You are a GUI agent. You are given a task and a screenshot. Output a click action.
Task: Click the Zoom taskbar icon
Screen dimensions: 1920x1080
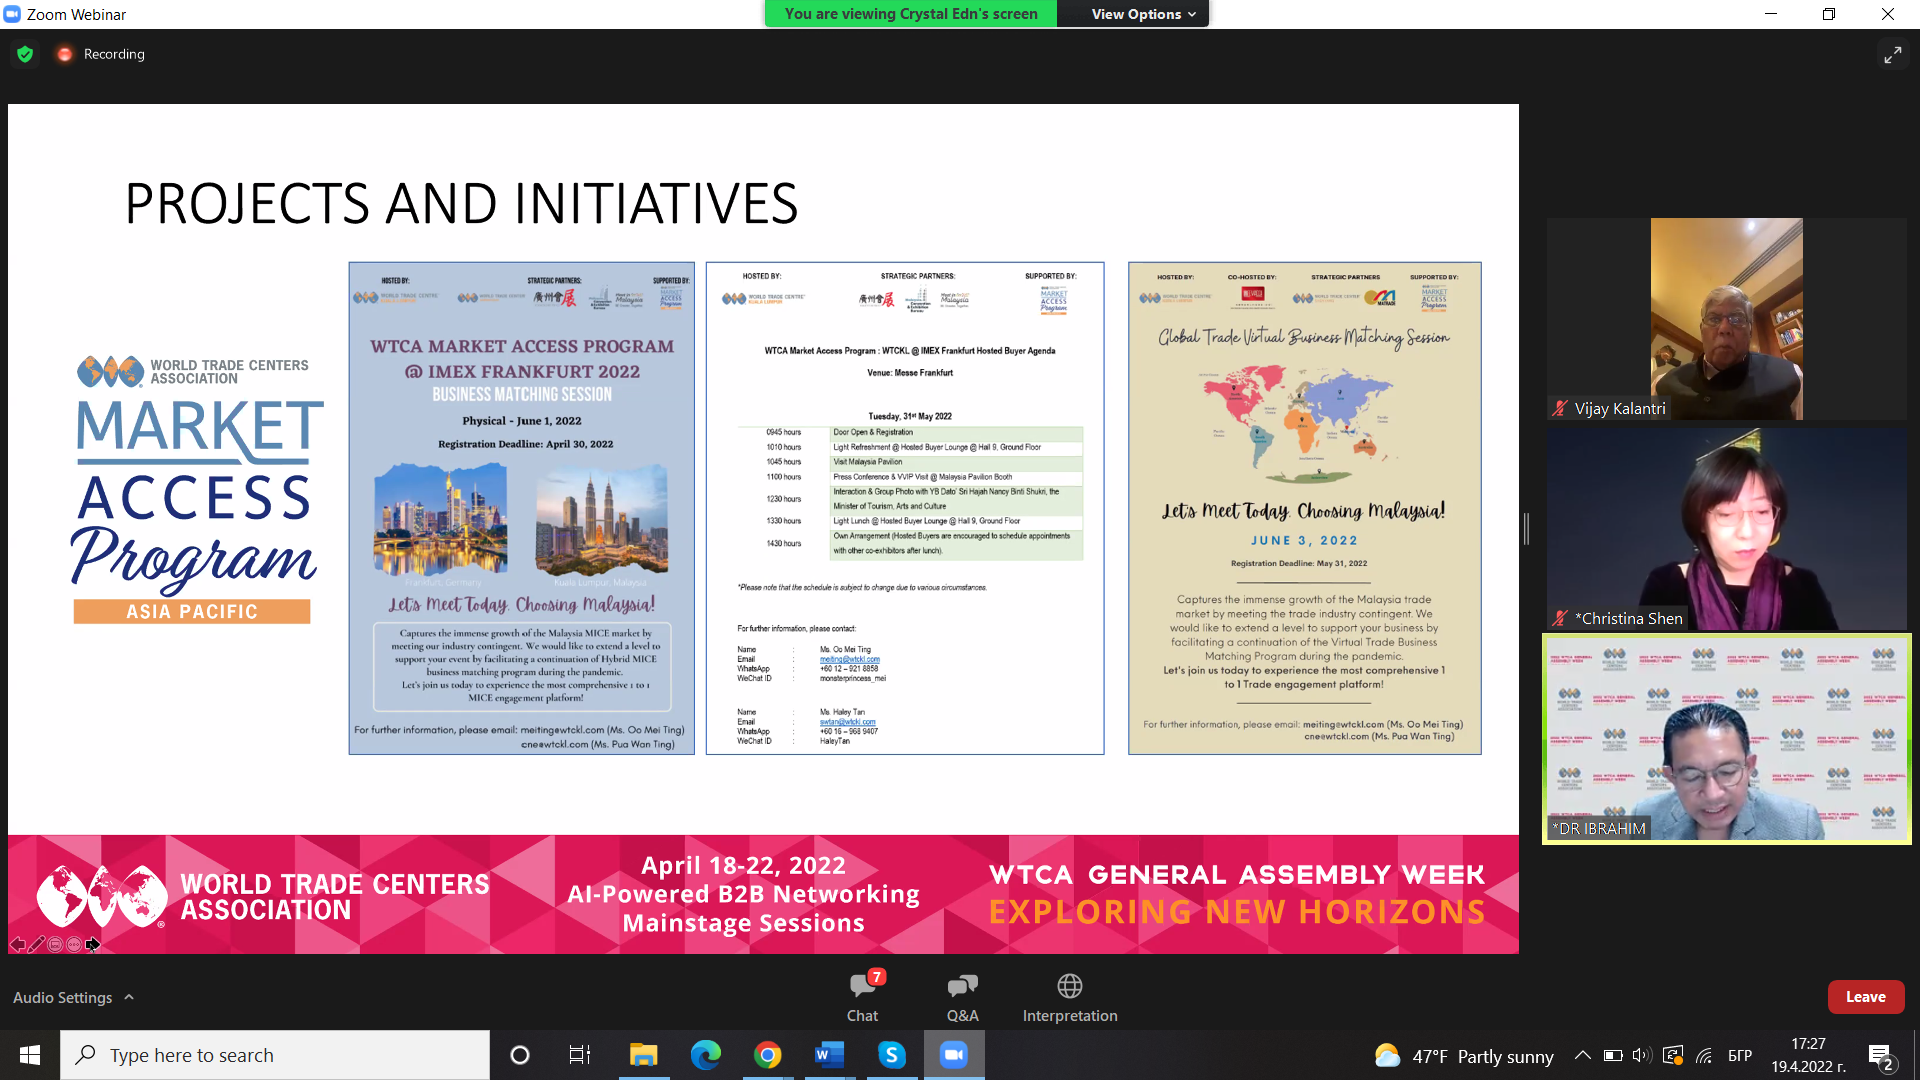tap(954, 1055)
